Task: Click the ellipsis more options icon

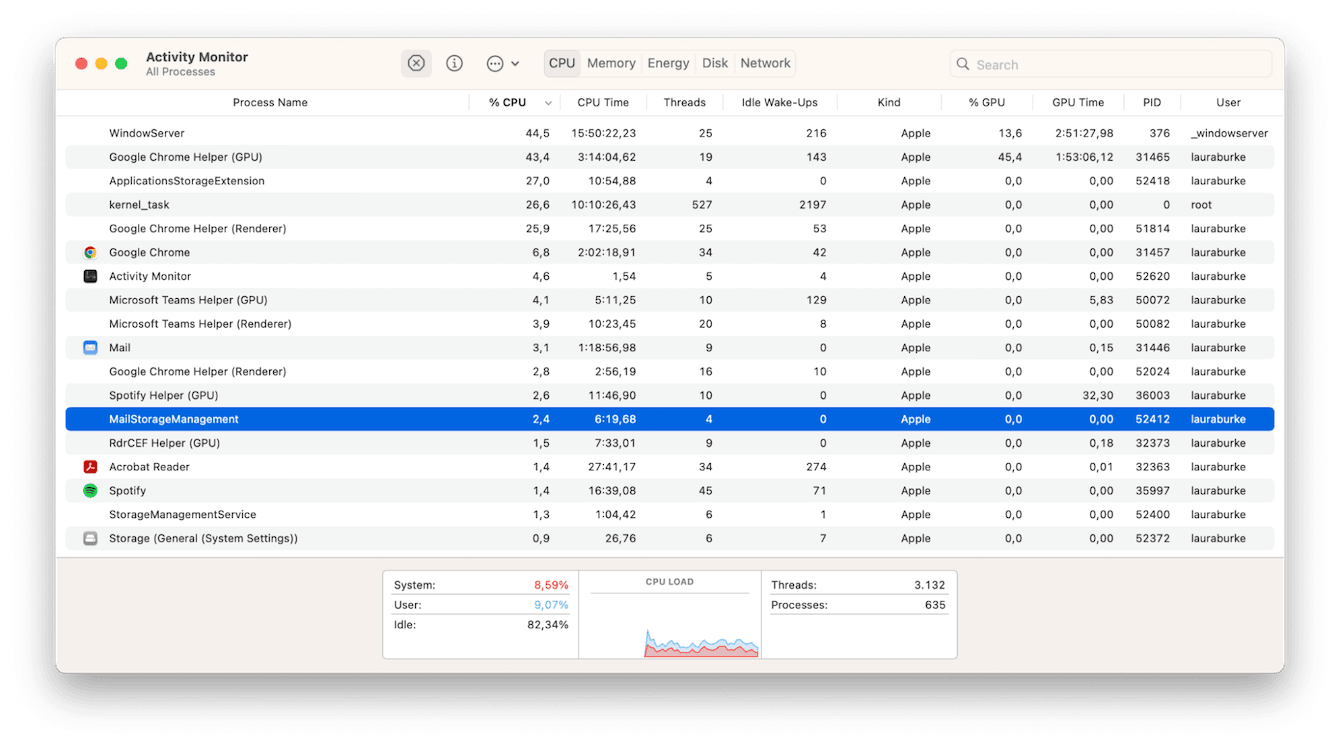Action: [x=495, y=63]
